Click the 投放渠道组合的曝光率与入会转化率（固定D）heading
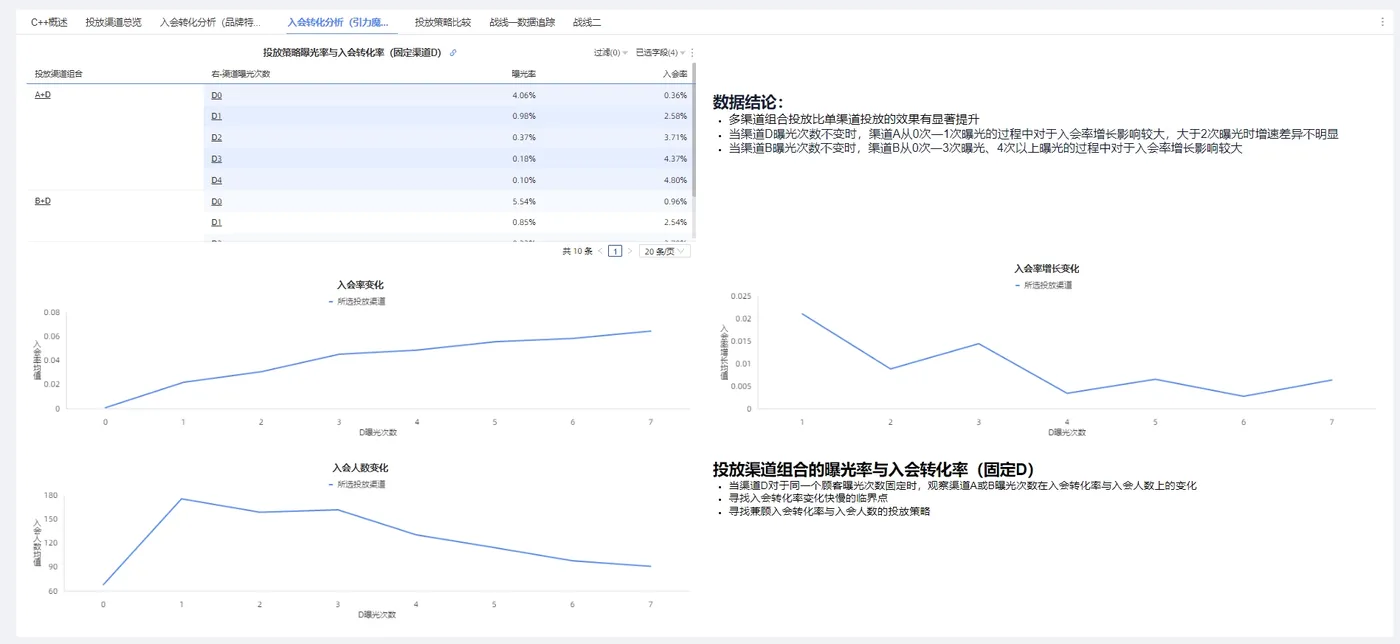Screen dimensions: 1400x644 [x=873, y=469]
